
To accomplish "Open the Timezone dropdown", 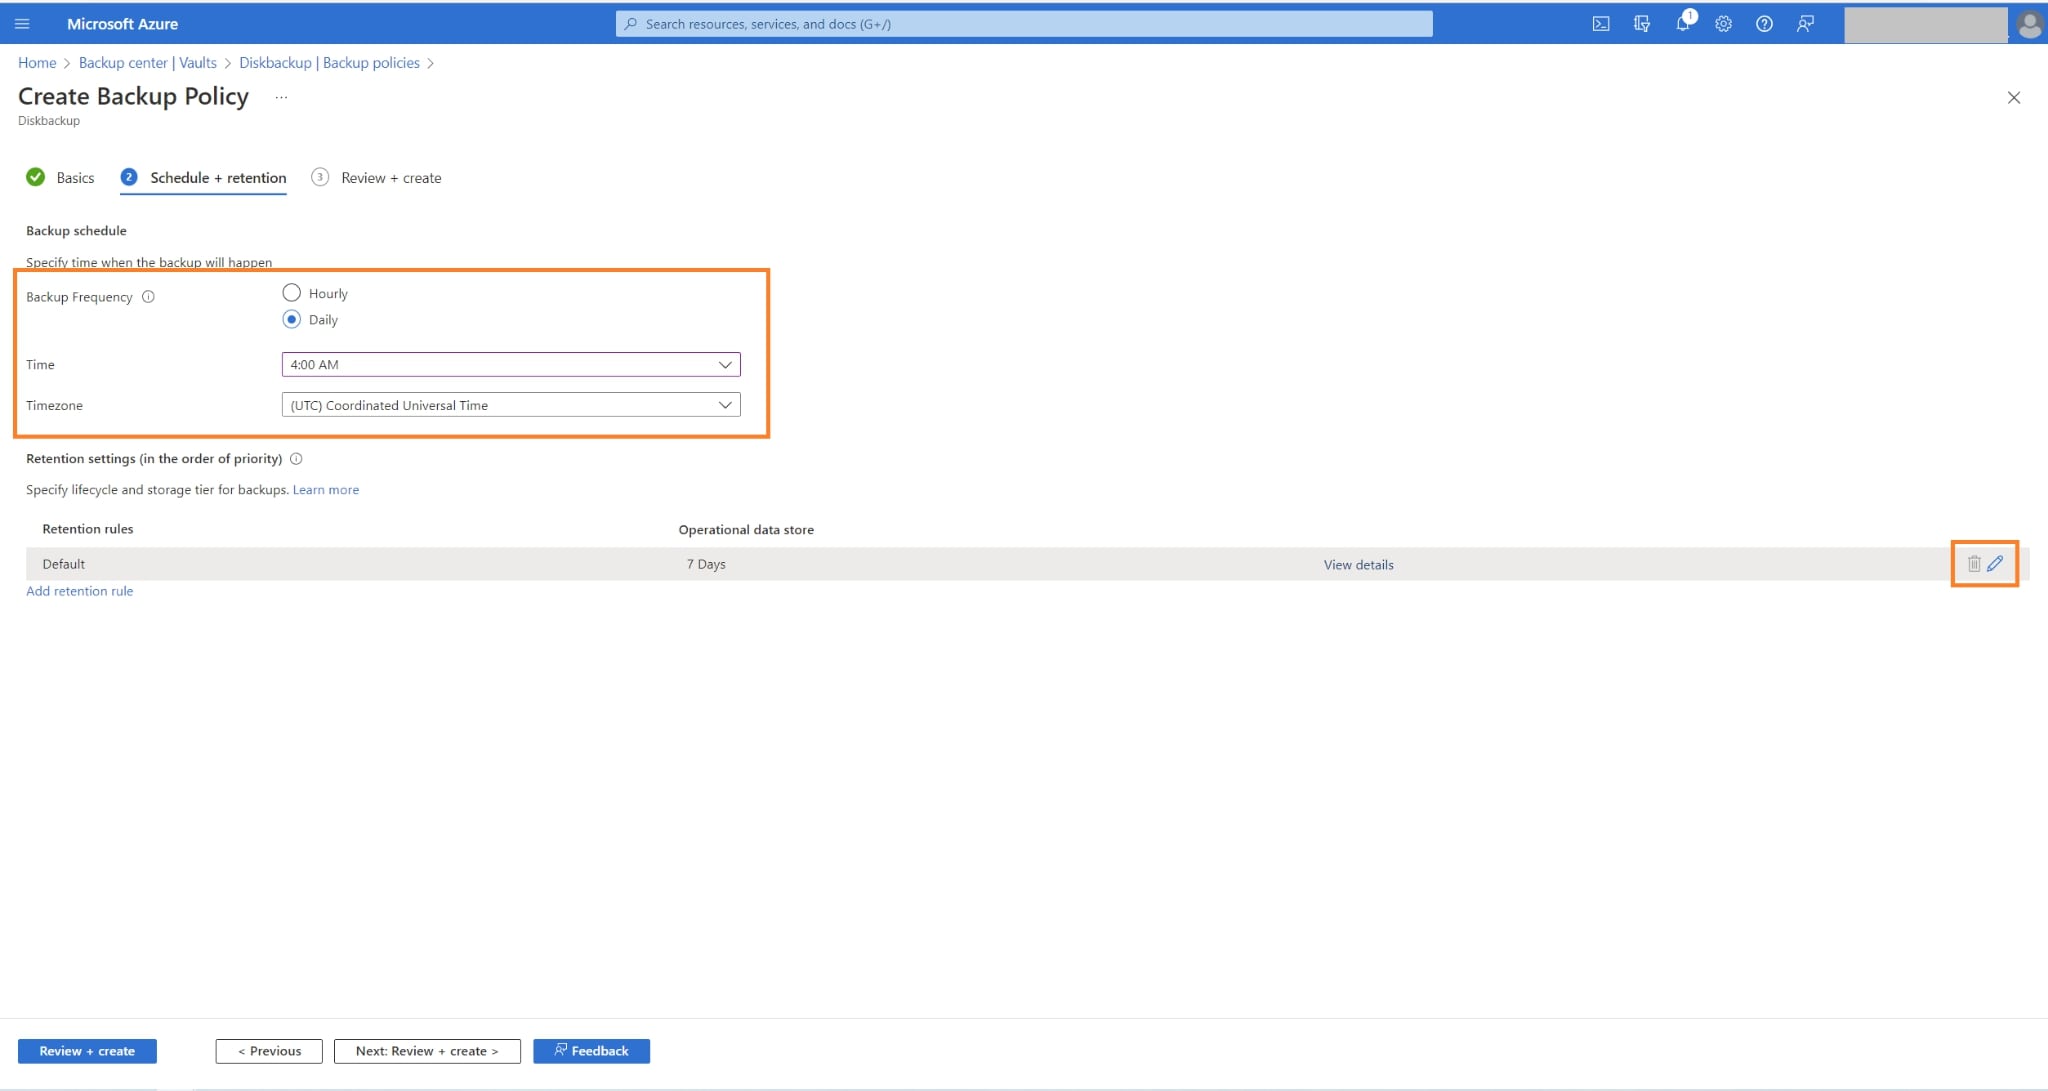I will 511,405.
